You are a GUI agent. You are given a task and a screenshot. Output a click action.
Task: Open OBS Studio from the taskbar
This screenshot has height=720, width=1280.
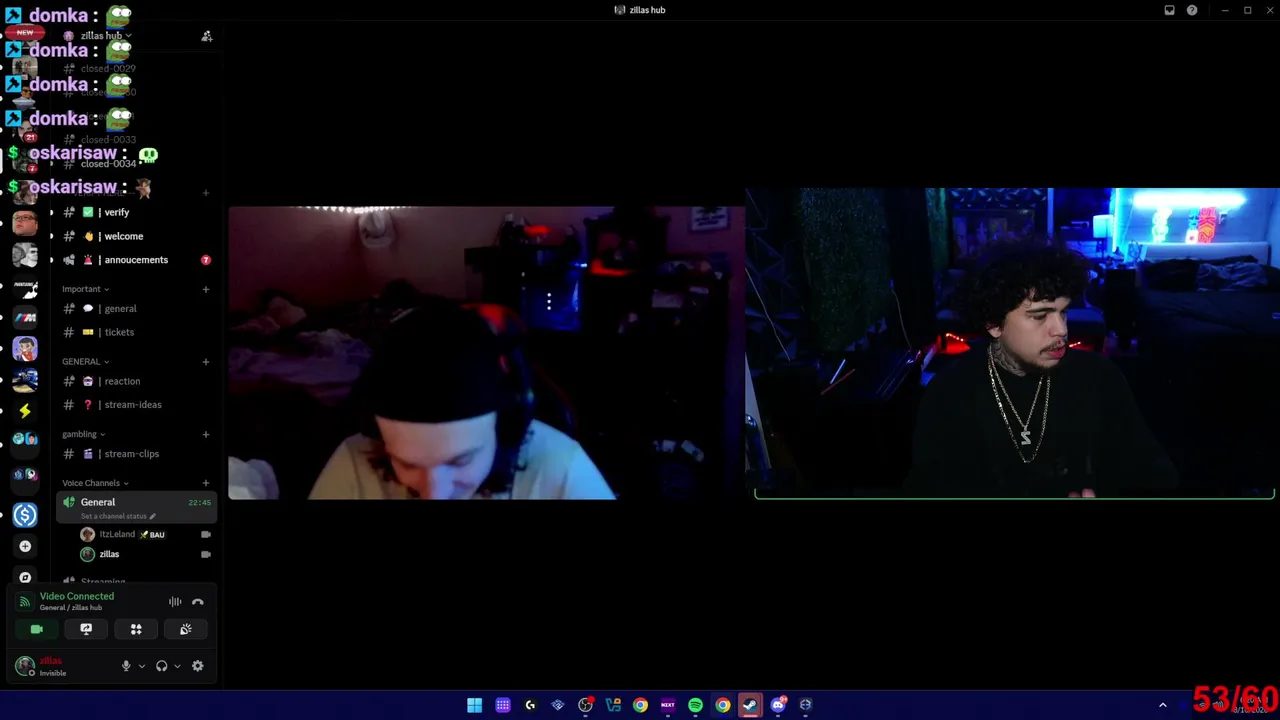(x=586, y=705)
